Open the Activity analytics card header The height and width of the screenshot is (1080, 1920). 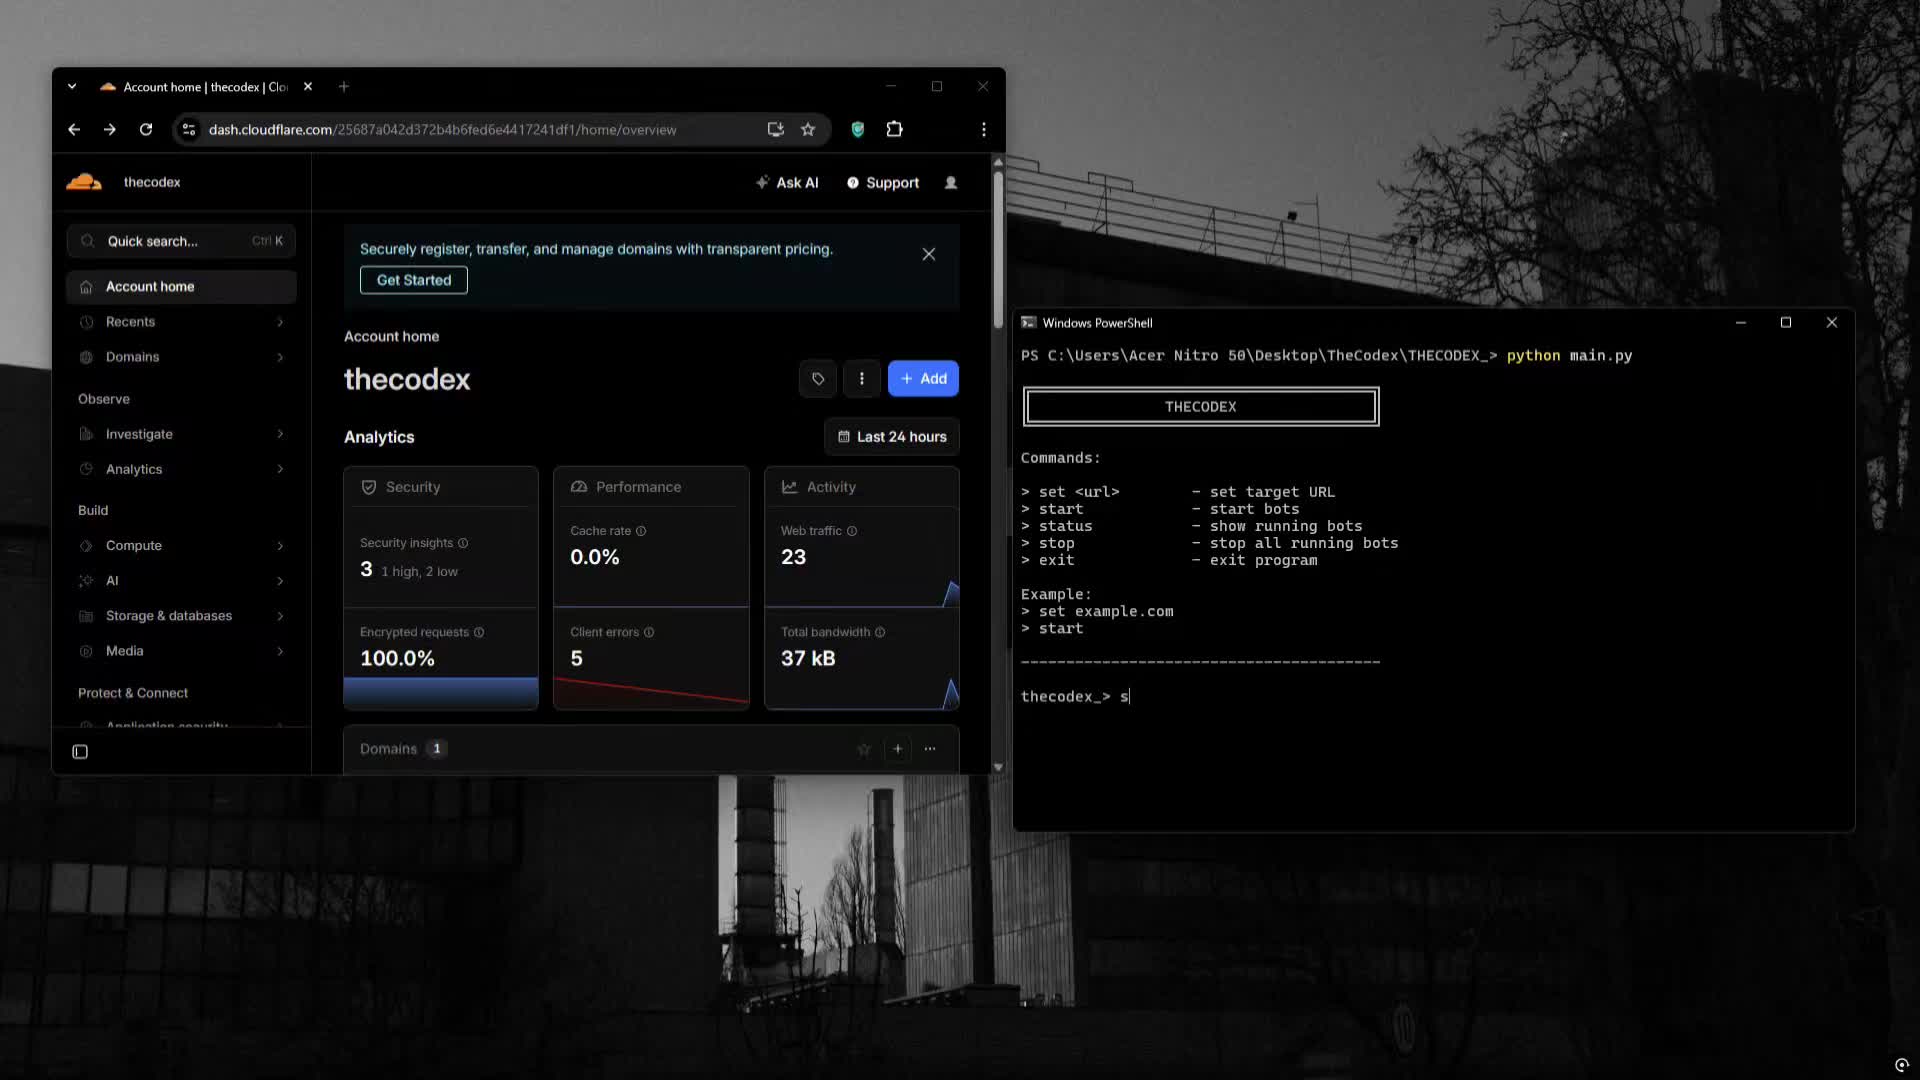pos(862,487)
